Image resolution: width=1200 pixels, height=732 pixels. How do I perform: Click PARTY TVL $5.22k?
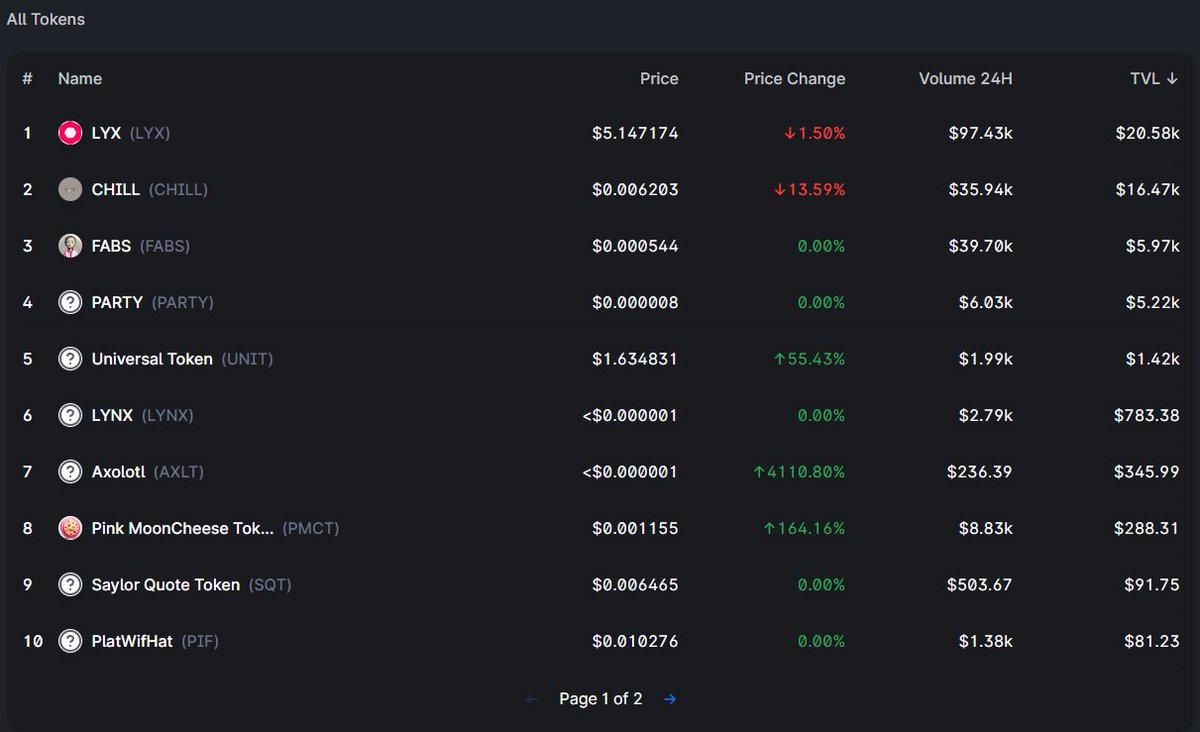[1152, 302]
